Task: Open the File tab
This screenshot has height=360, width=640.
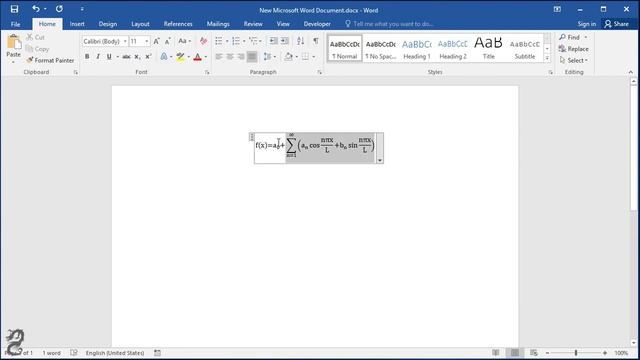Action: pyautogui.click(x=16, y=24)
